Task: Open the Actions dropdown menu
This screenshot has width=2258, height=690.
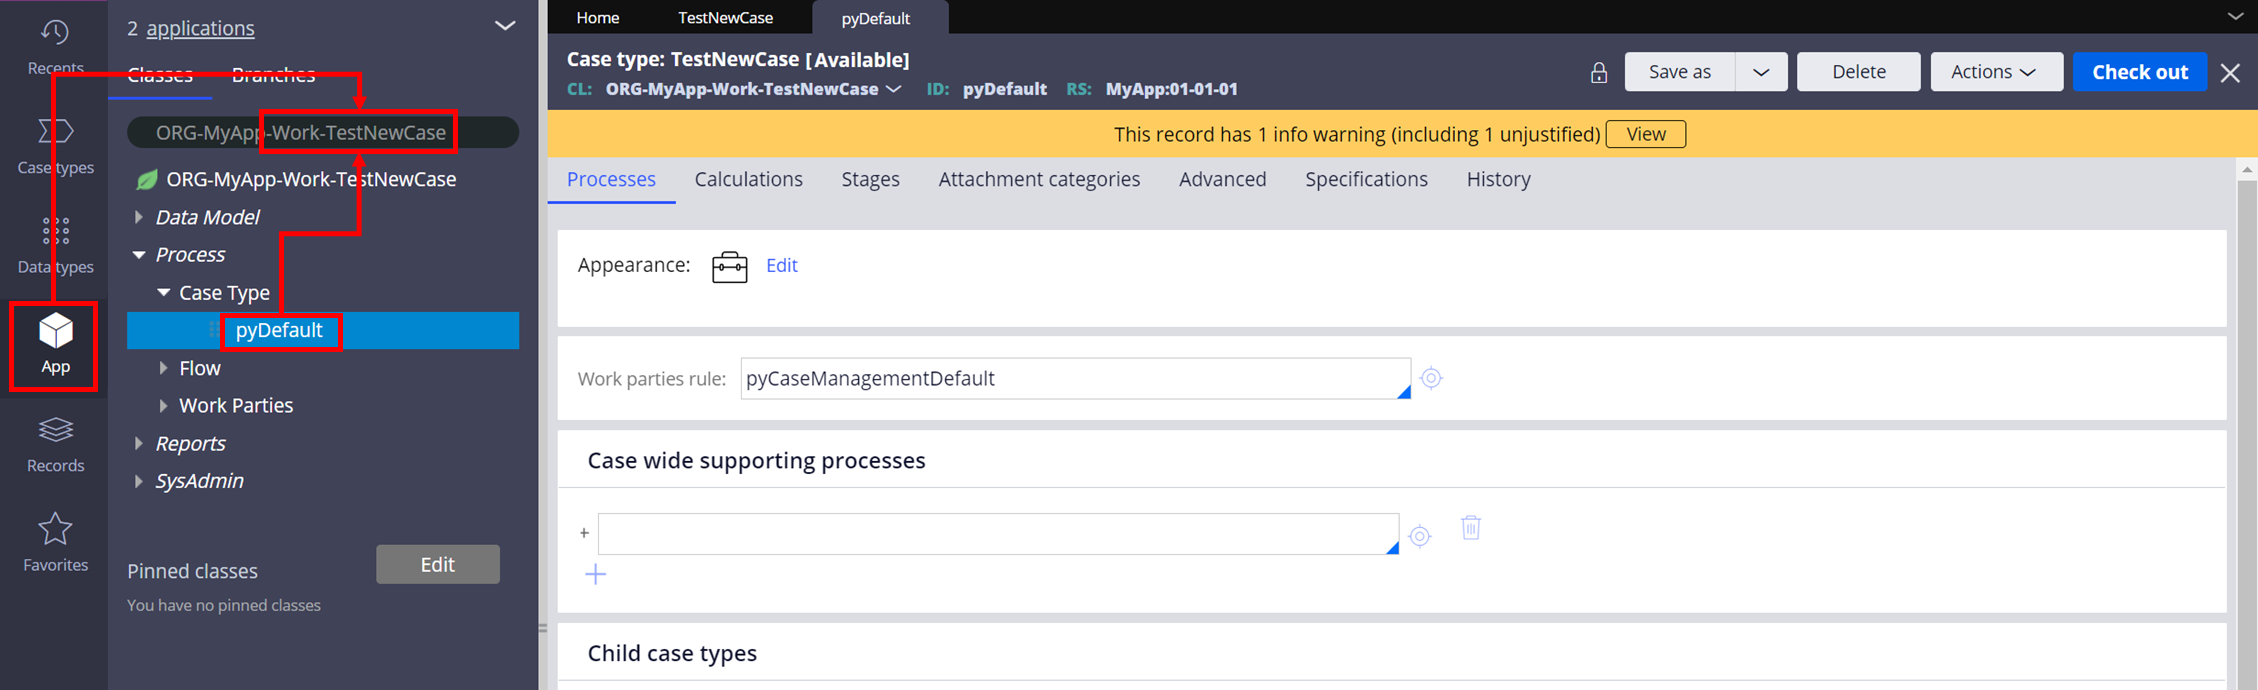Action: (1996, 72)
